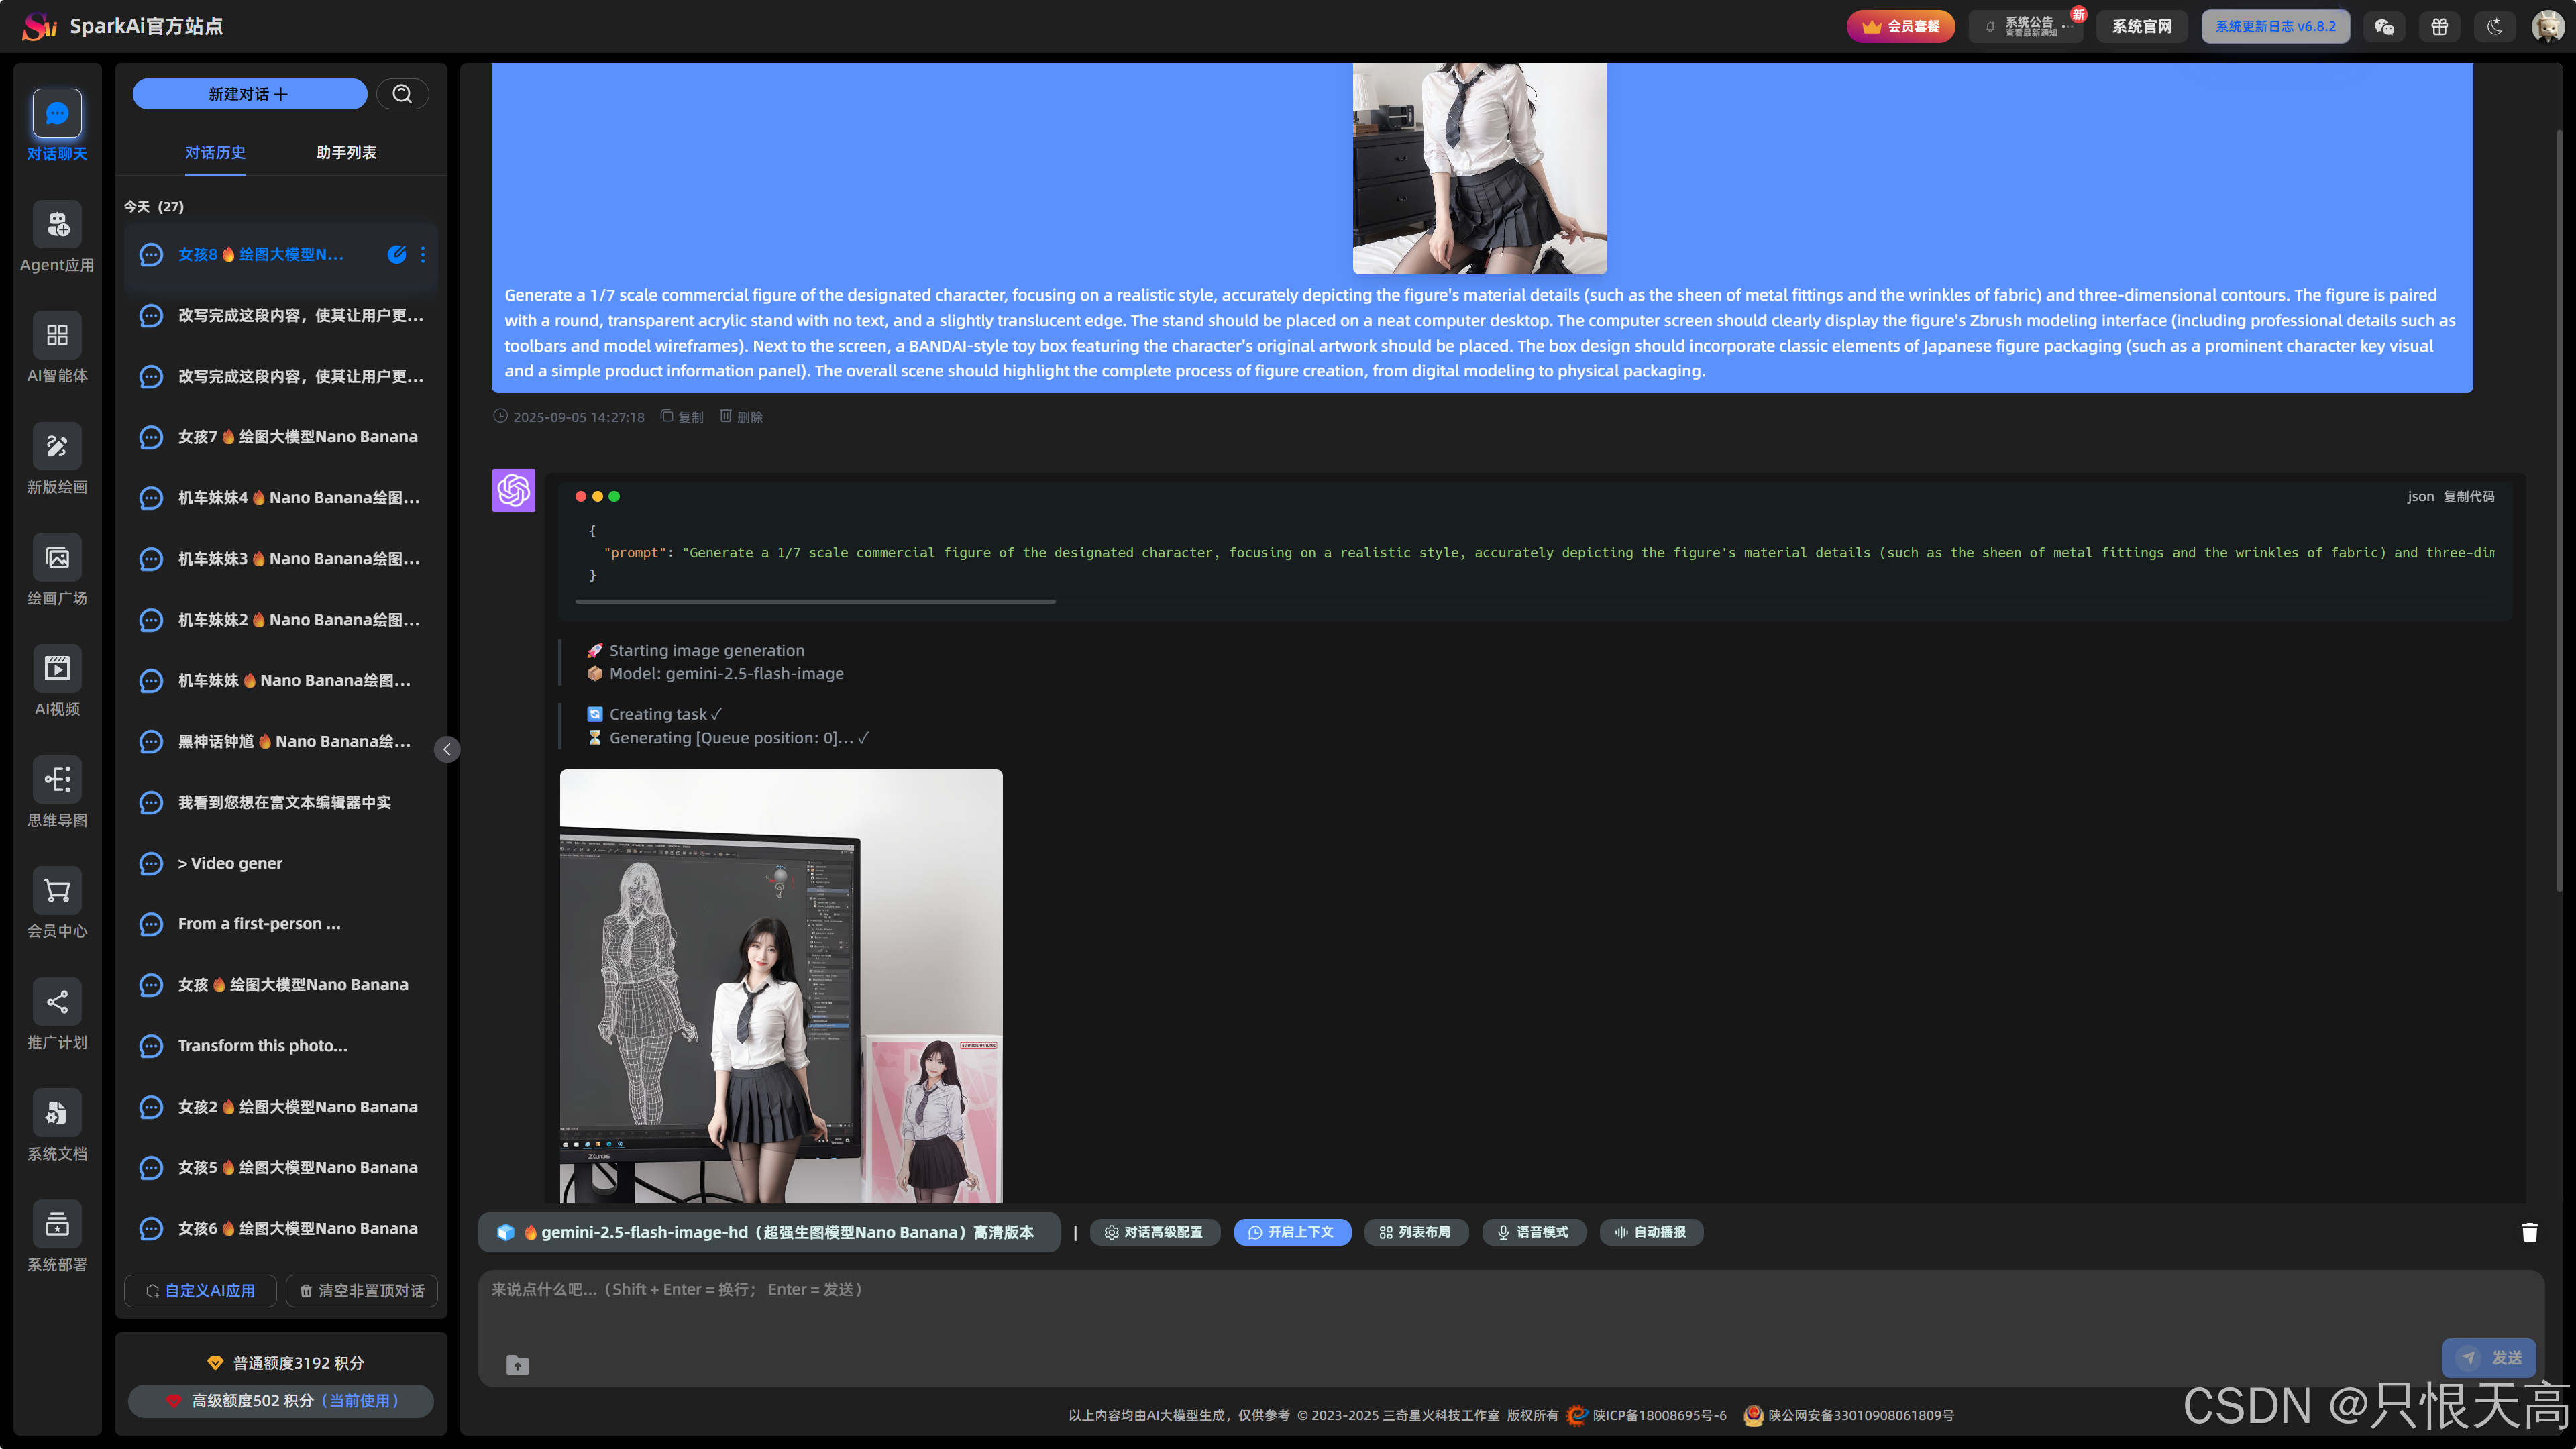The height and width of the screenshot is (1449, 2576).
Task: Click the trash icon to clear the chat
Action: click(2529, 1232)
